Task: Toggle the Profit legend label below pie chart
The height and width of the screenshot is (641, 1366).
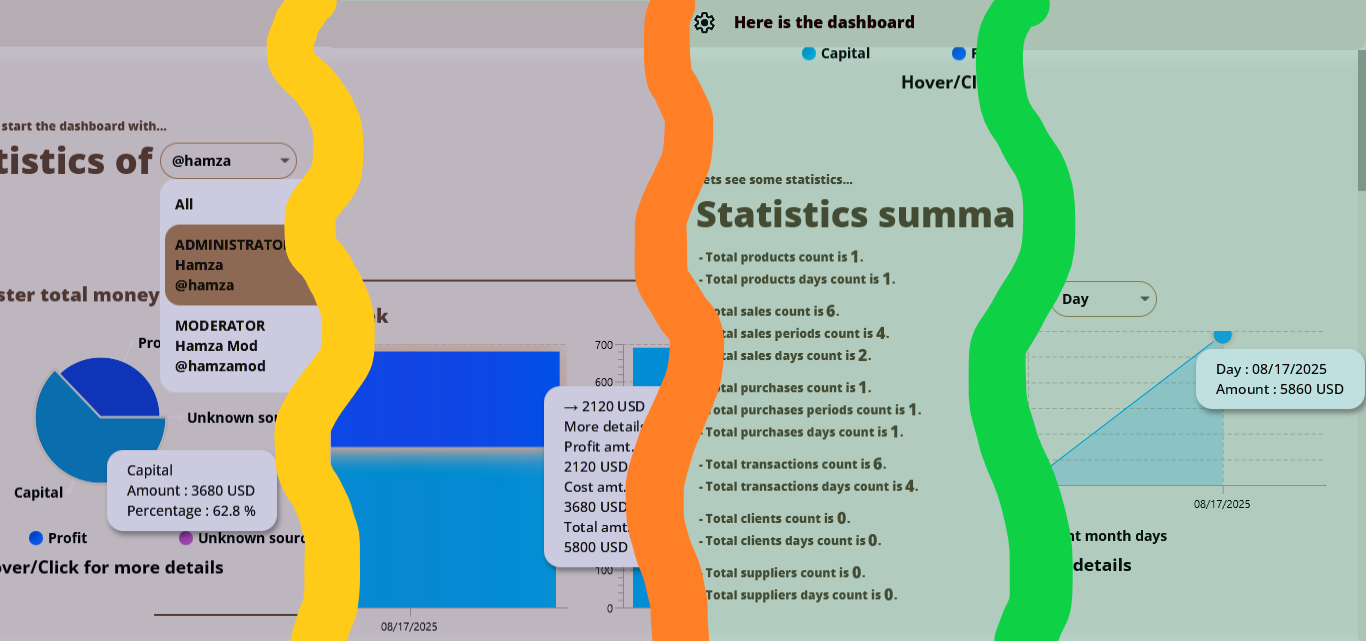Action: pos(67,538)
